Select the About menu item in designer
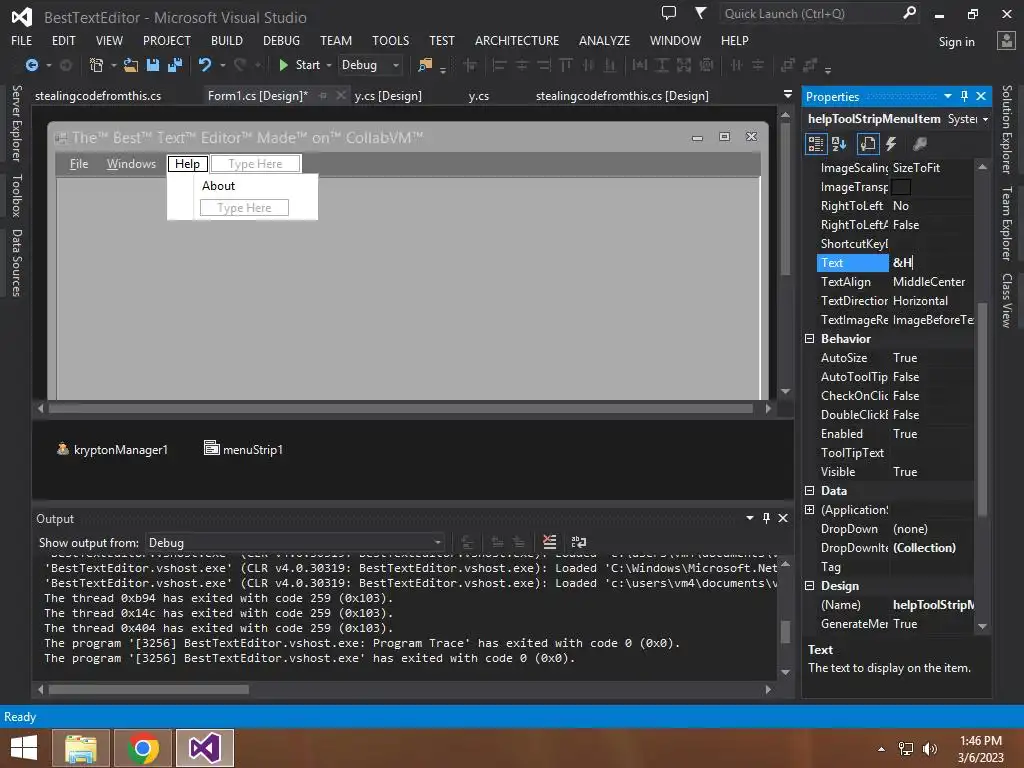The height and width of the screenshot is (768, 1024). coord(218,185)
